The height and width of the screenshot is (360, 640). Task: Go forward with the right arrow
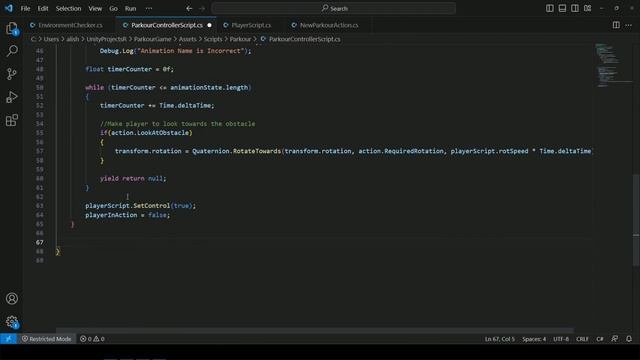(202, 8)
